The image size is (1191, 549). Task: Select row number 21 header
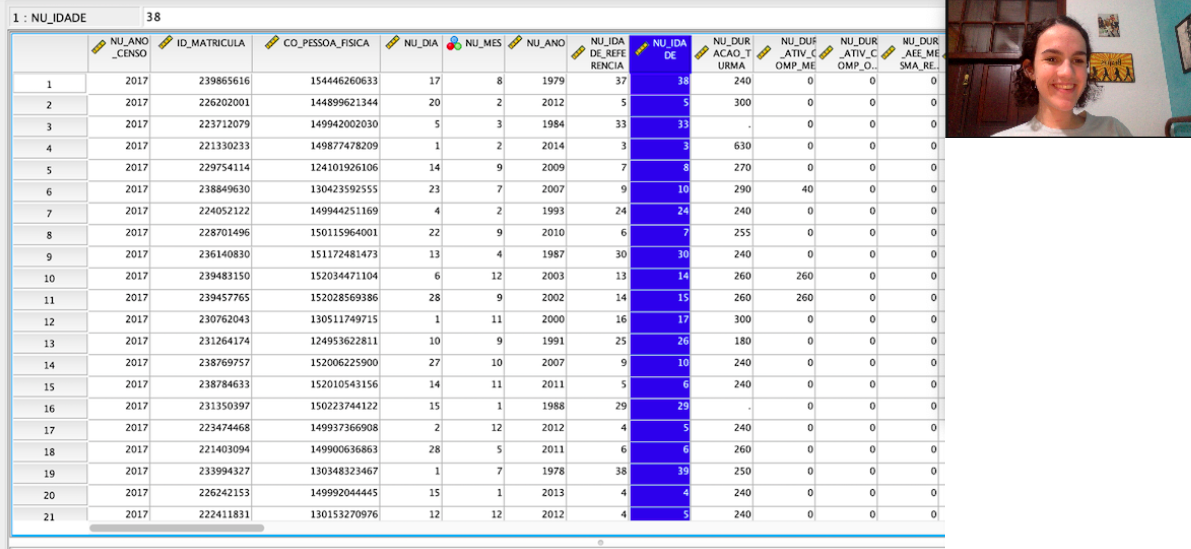point(49,516)
